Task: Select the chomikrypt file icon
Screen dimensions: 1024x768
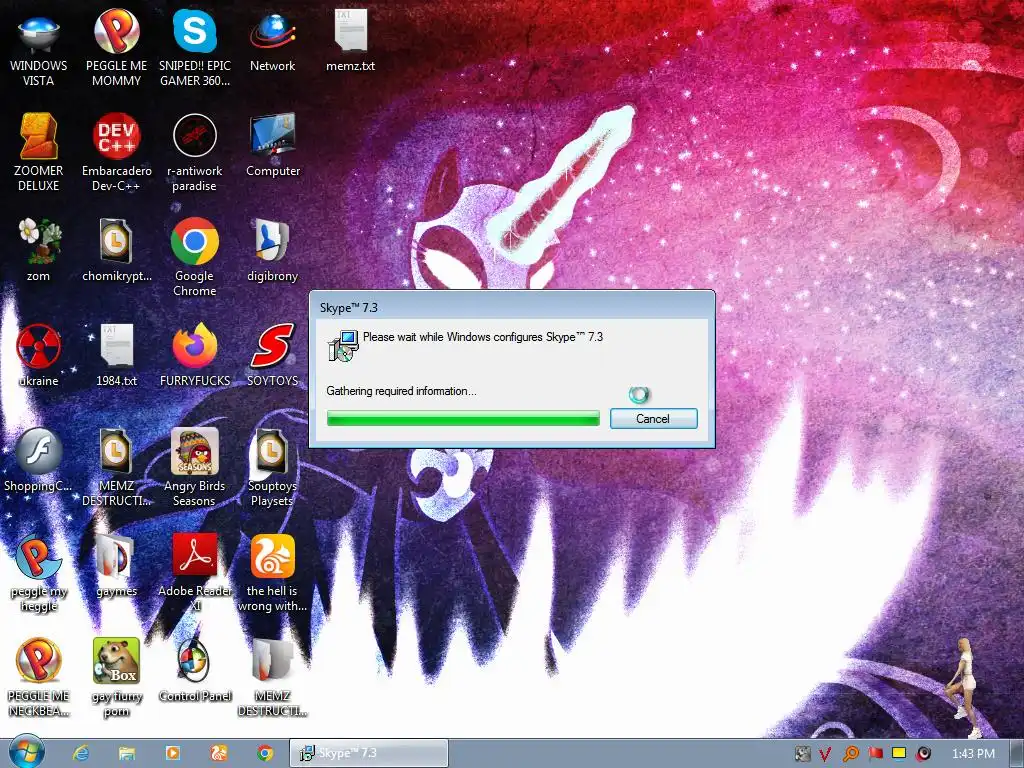Action: [116, 250]
